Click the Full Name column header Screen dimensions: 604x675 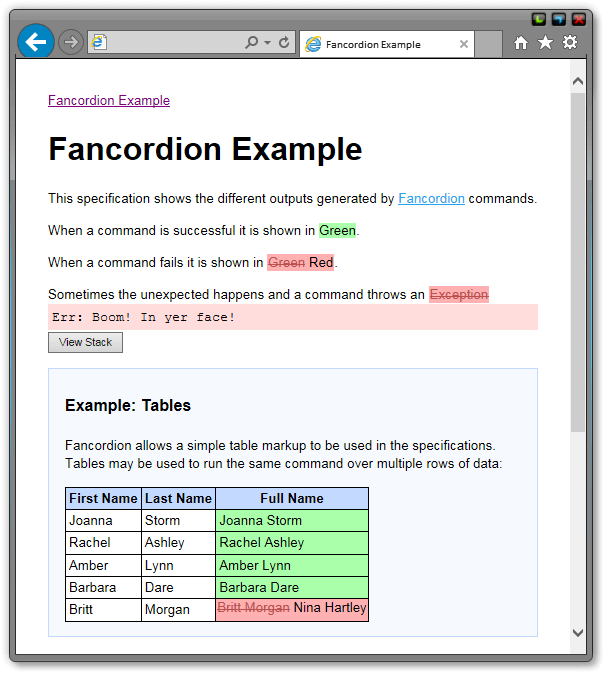point(292,499)
